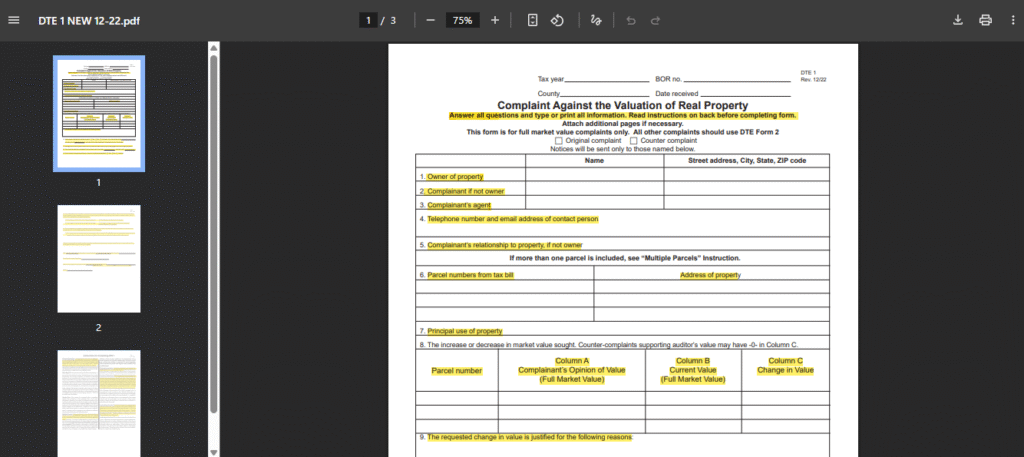Click 'The requested change in value' line
The image size is (1024, 457).
point(530,437)
